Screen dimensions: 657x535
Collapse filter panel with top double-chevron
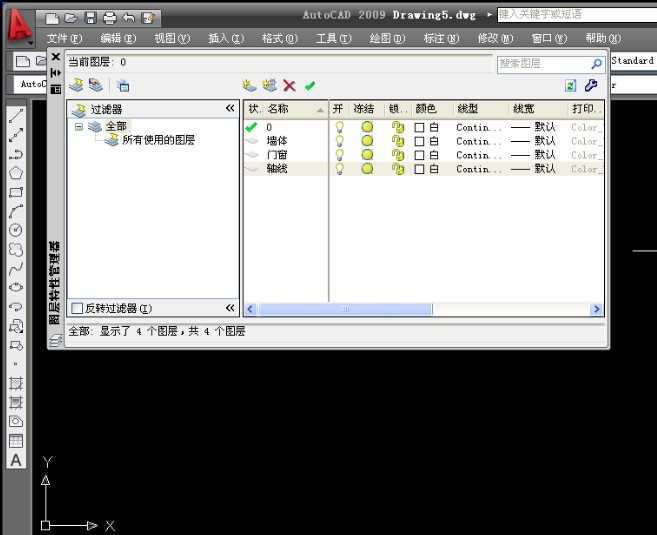click(230, 108)
